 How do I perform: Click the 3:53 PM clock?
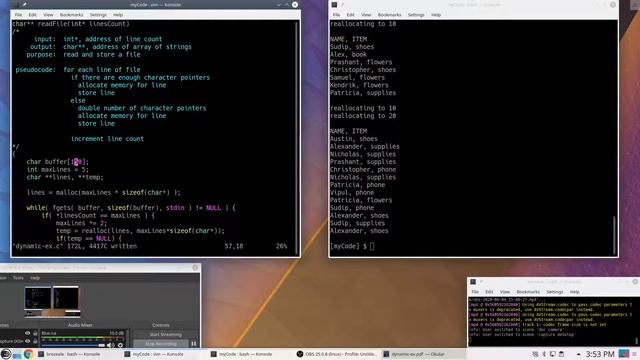[x=600, y=354]
